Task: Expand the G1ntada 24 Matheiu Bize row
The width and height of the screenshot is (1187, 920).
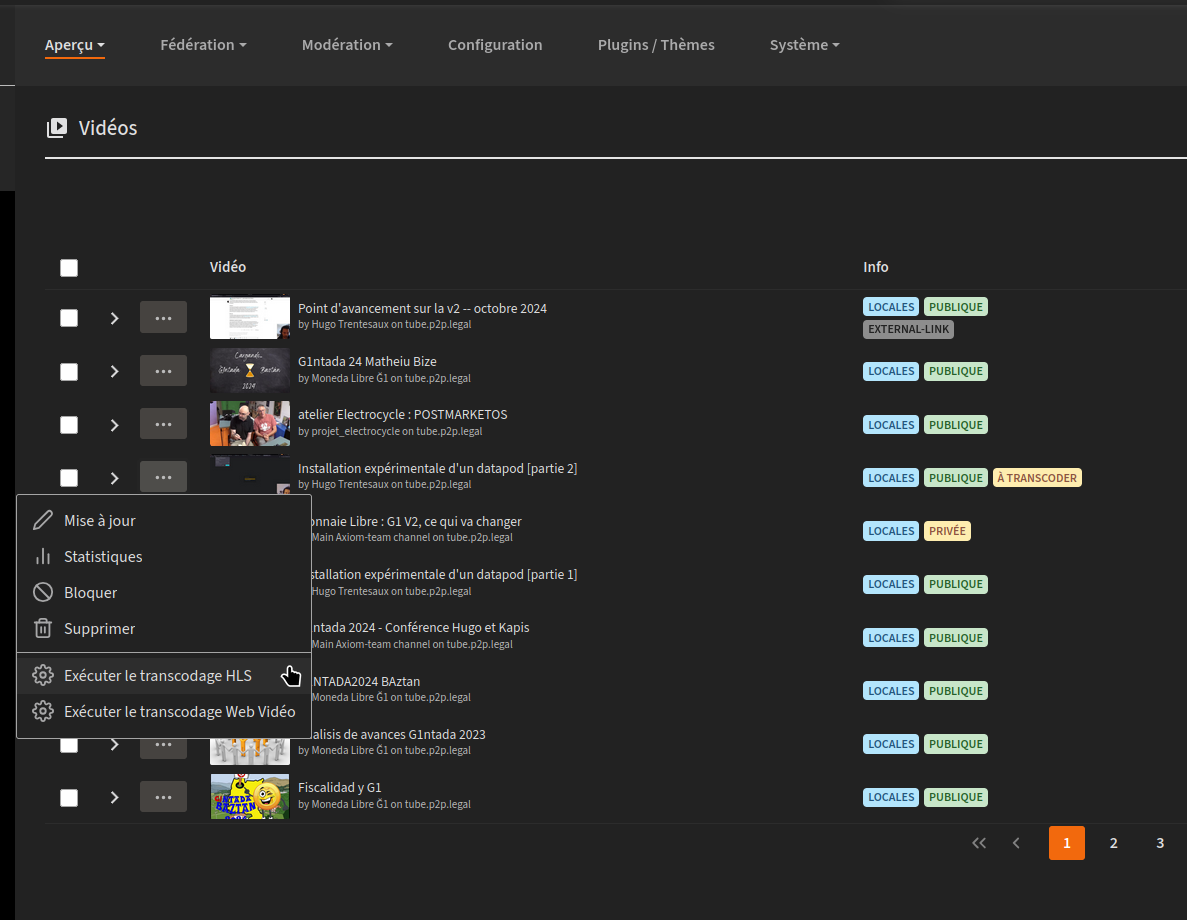Action: [x=114, y=372]
